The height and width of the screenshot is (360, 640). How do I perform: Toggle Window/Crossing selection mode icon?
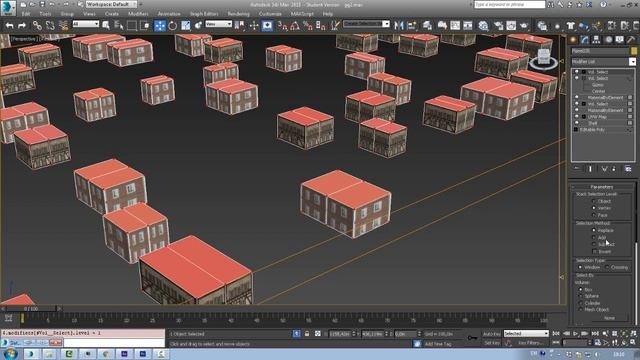(x=145, y=26)
